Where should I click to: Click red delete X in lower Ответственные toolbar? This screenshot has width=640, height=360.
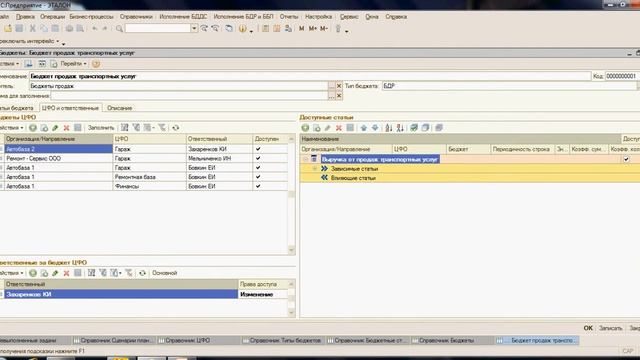[66, 273]
